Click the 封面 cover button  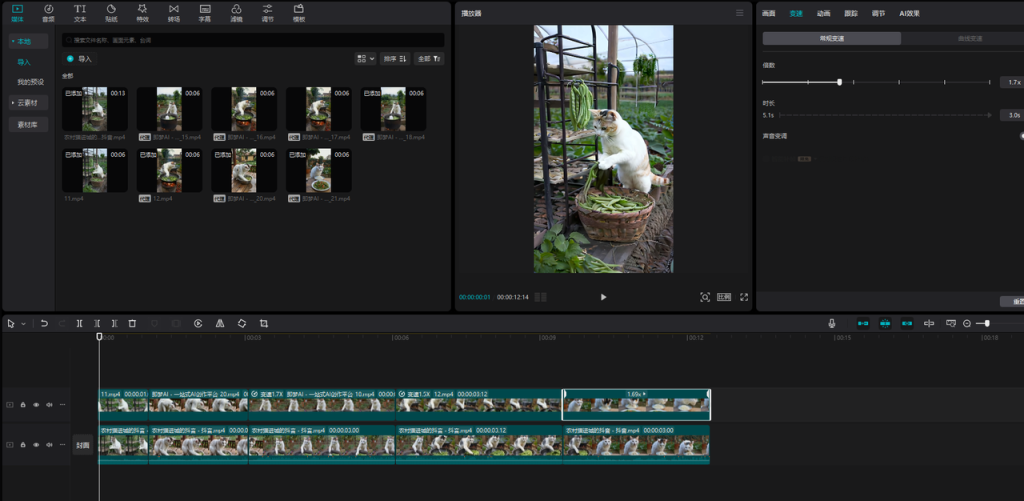[x=83, y=445]
